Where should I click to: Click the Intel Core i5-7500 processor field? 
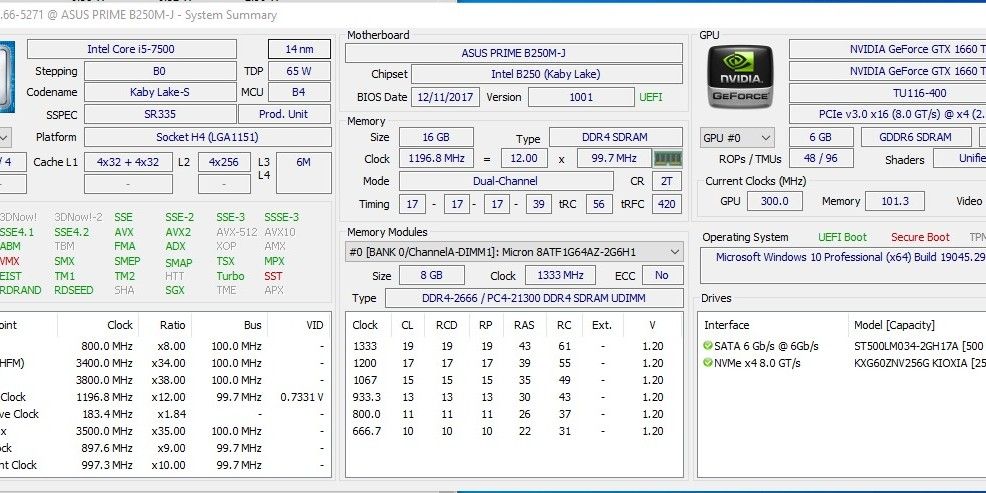point(131,49)
